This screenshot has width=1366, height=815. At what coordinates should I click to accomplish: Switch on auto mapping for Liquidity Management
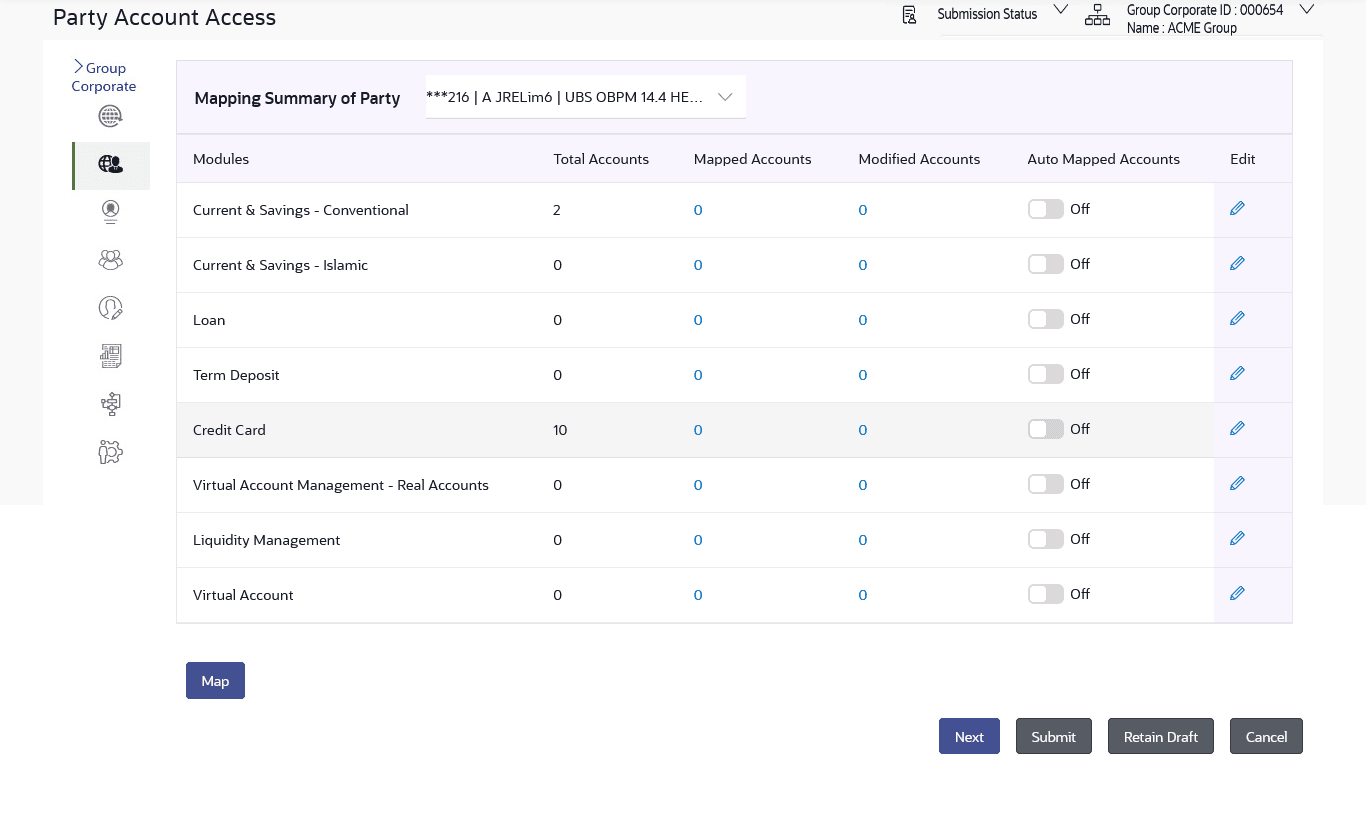click(1045, 539)
